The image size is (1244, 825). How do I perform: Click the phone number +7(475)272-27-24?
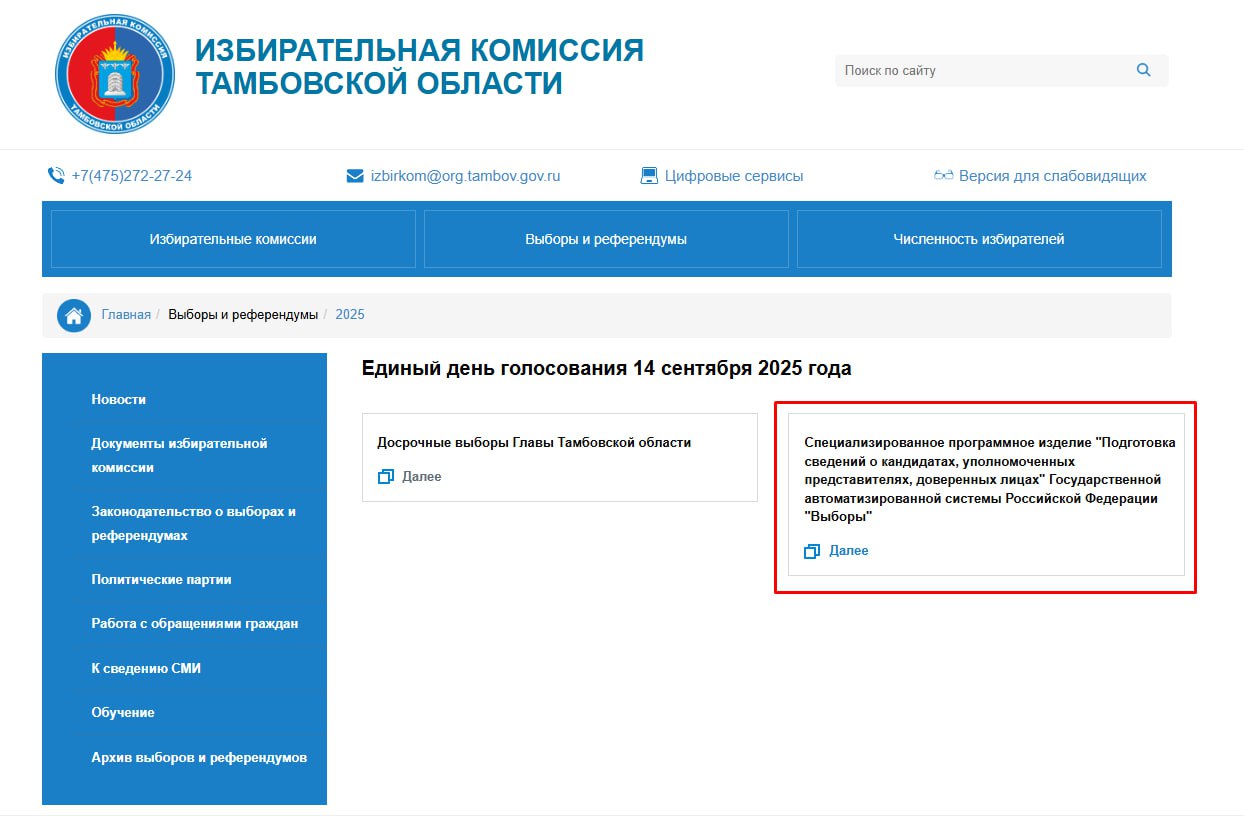coord(132,176)
